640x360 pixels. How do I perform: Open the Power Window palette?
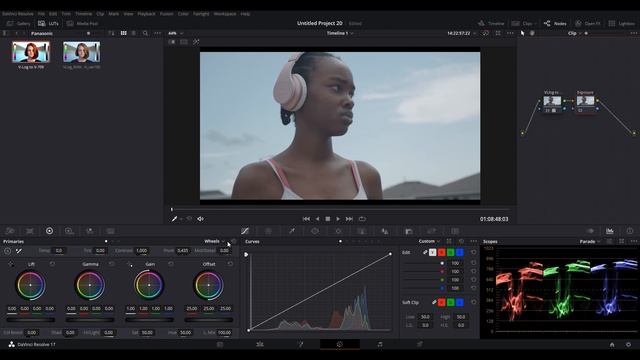315,231
